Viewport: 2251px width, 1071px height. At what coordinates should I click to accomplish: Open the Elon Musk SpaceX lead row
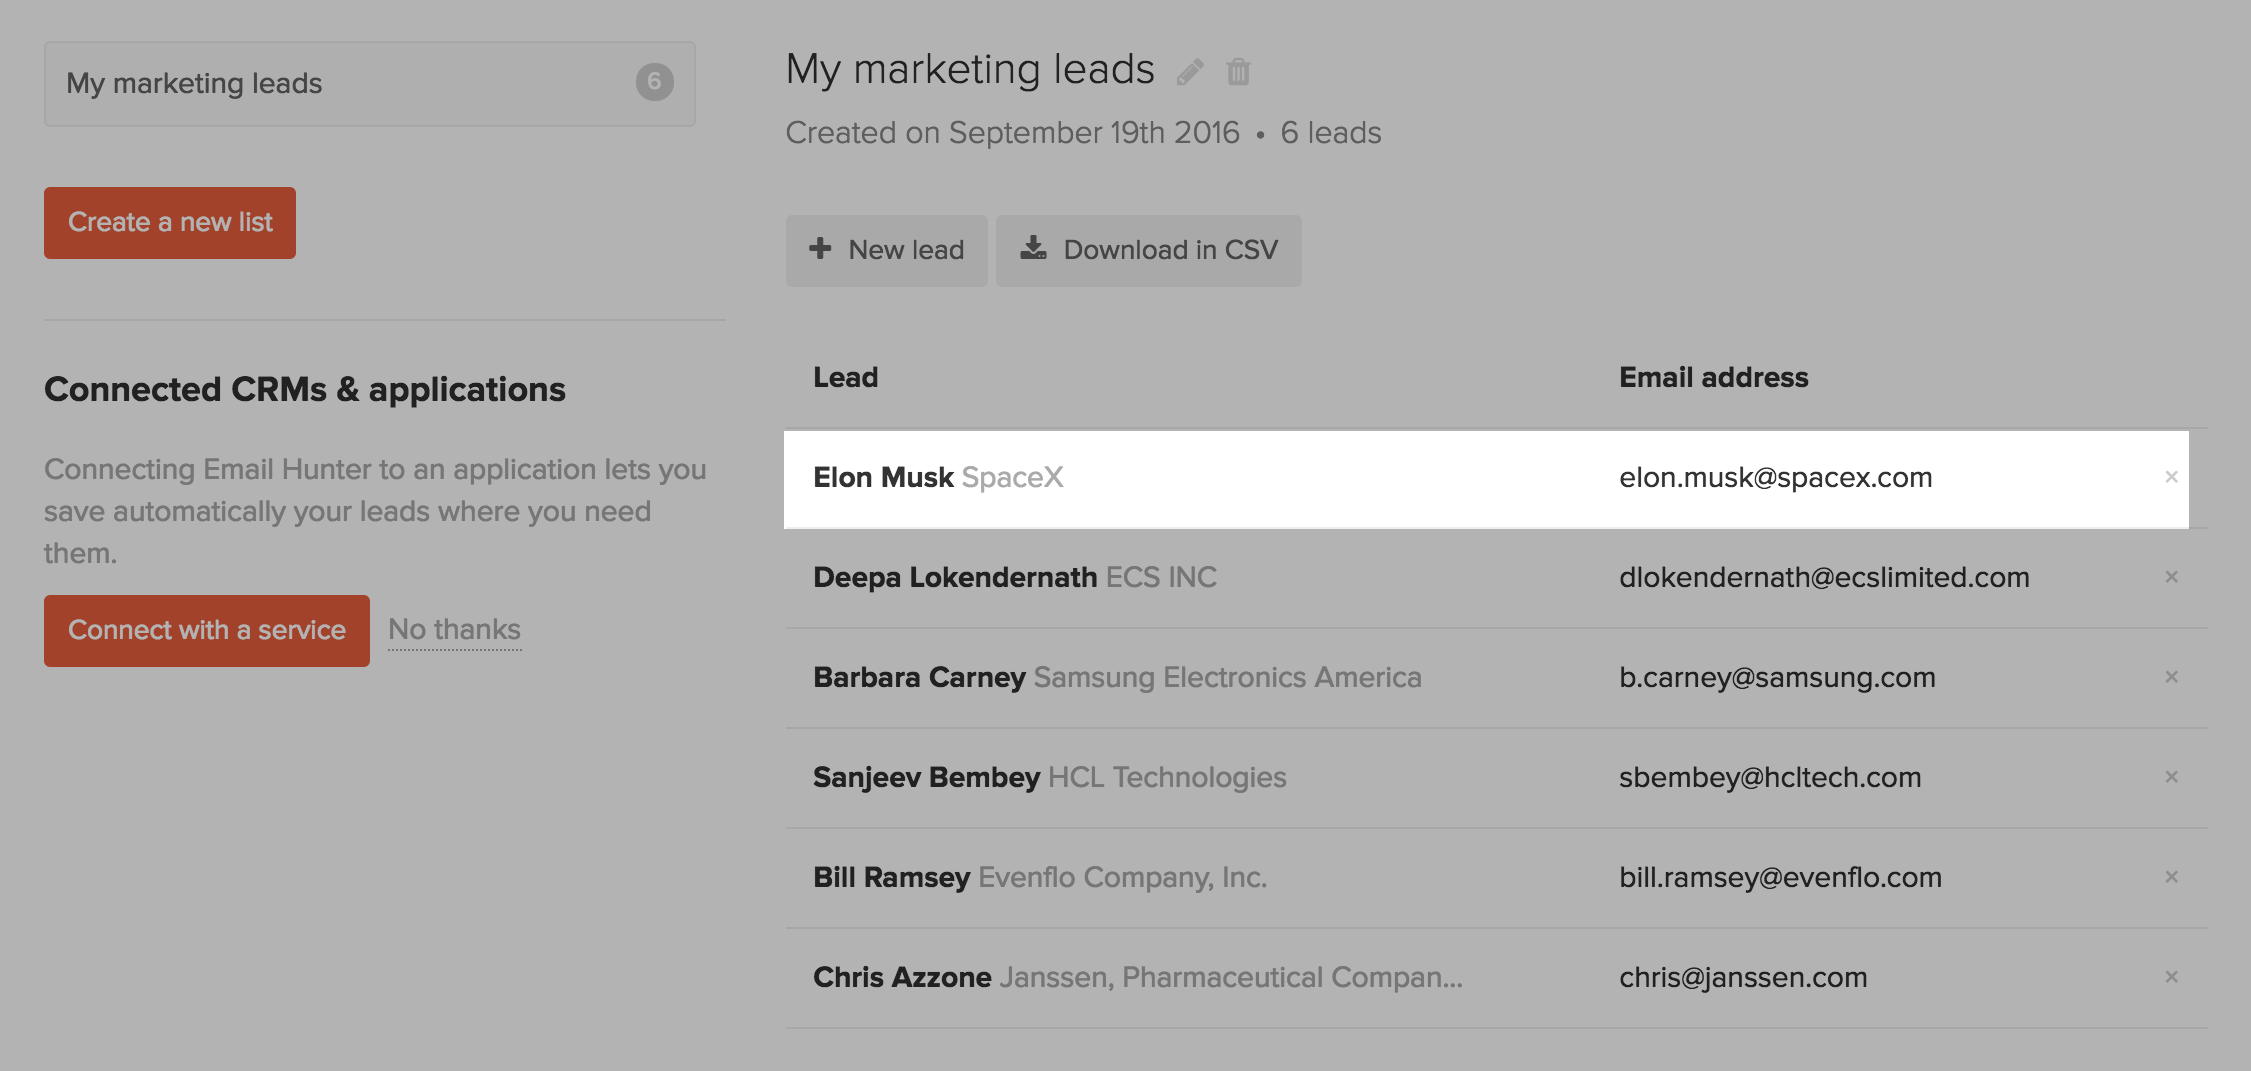(x=1486, y=478)
